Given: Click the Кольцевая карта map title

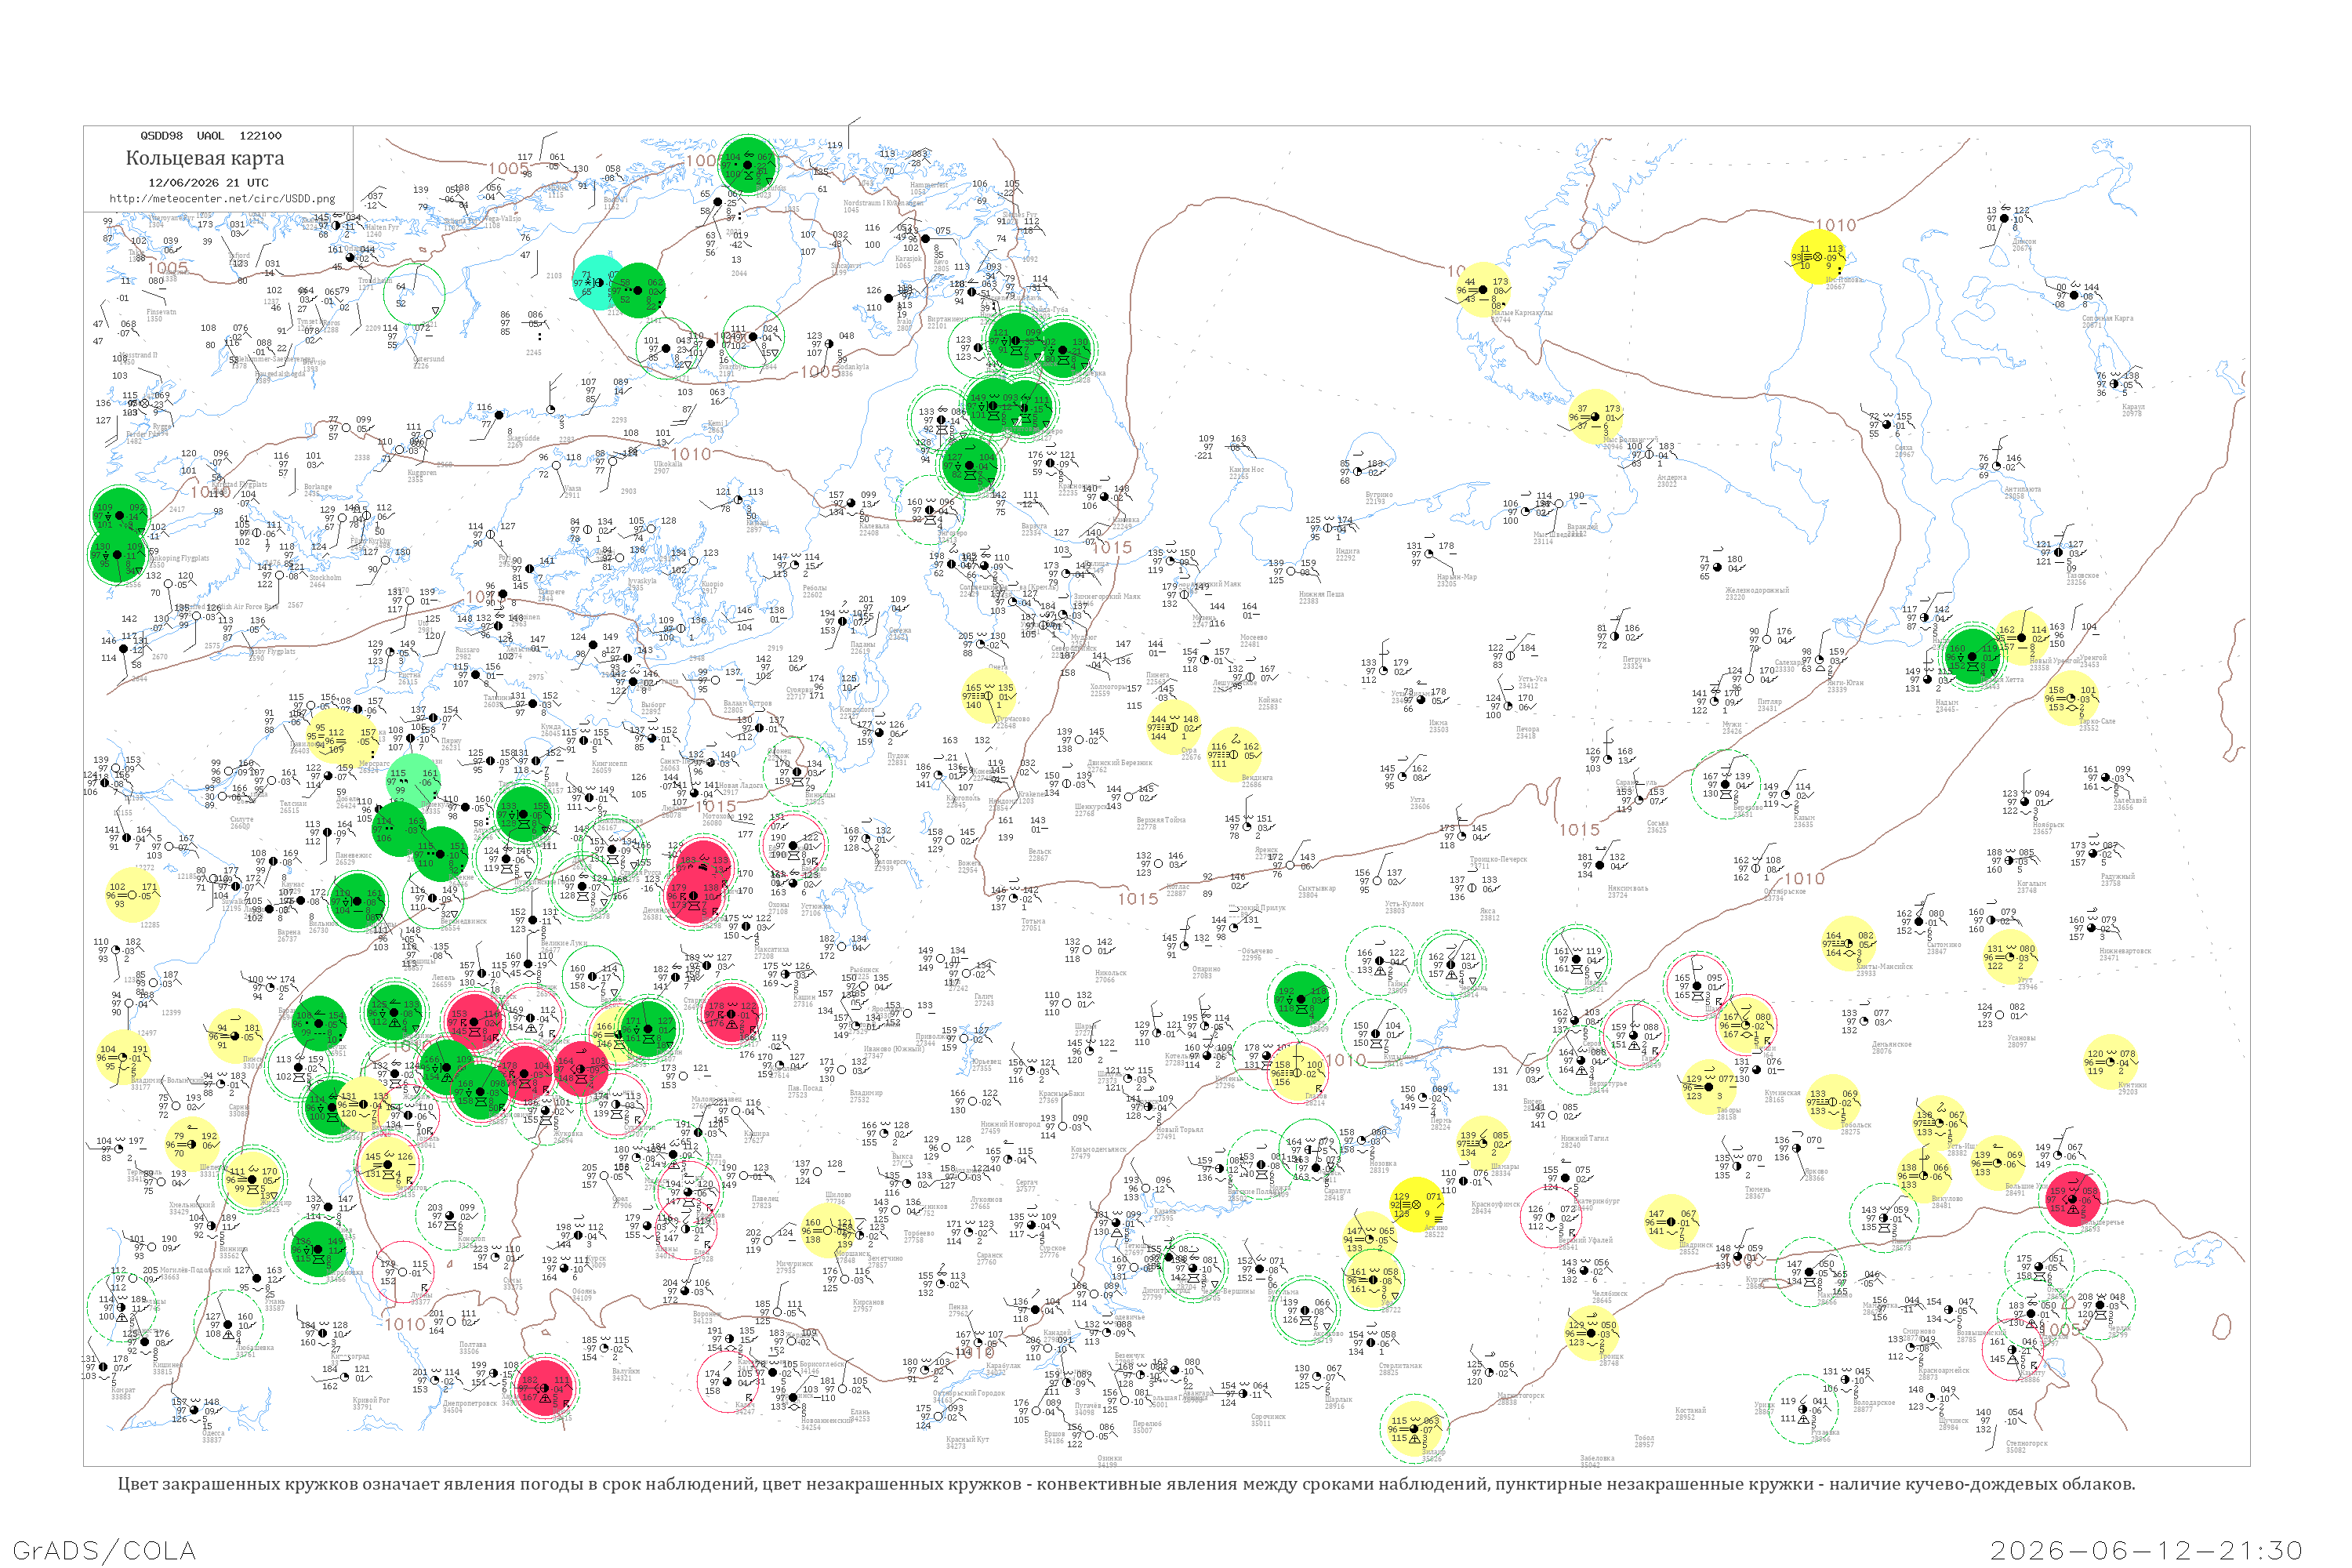Looking at the screenshot, I should 205,158.
